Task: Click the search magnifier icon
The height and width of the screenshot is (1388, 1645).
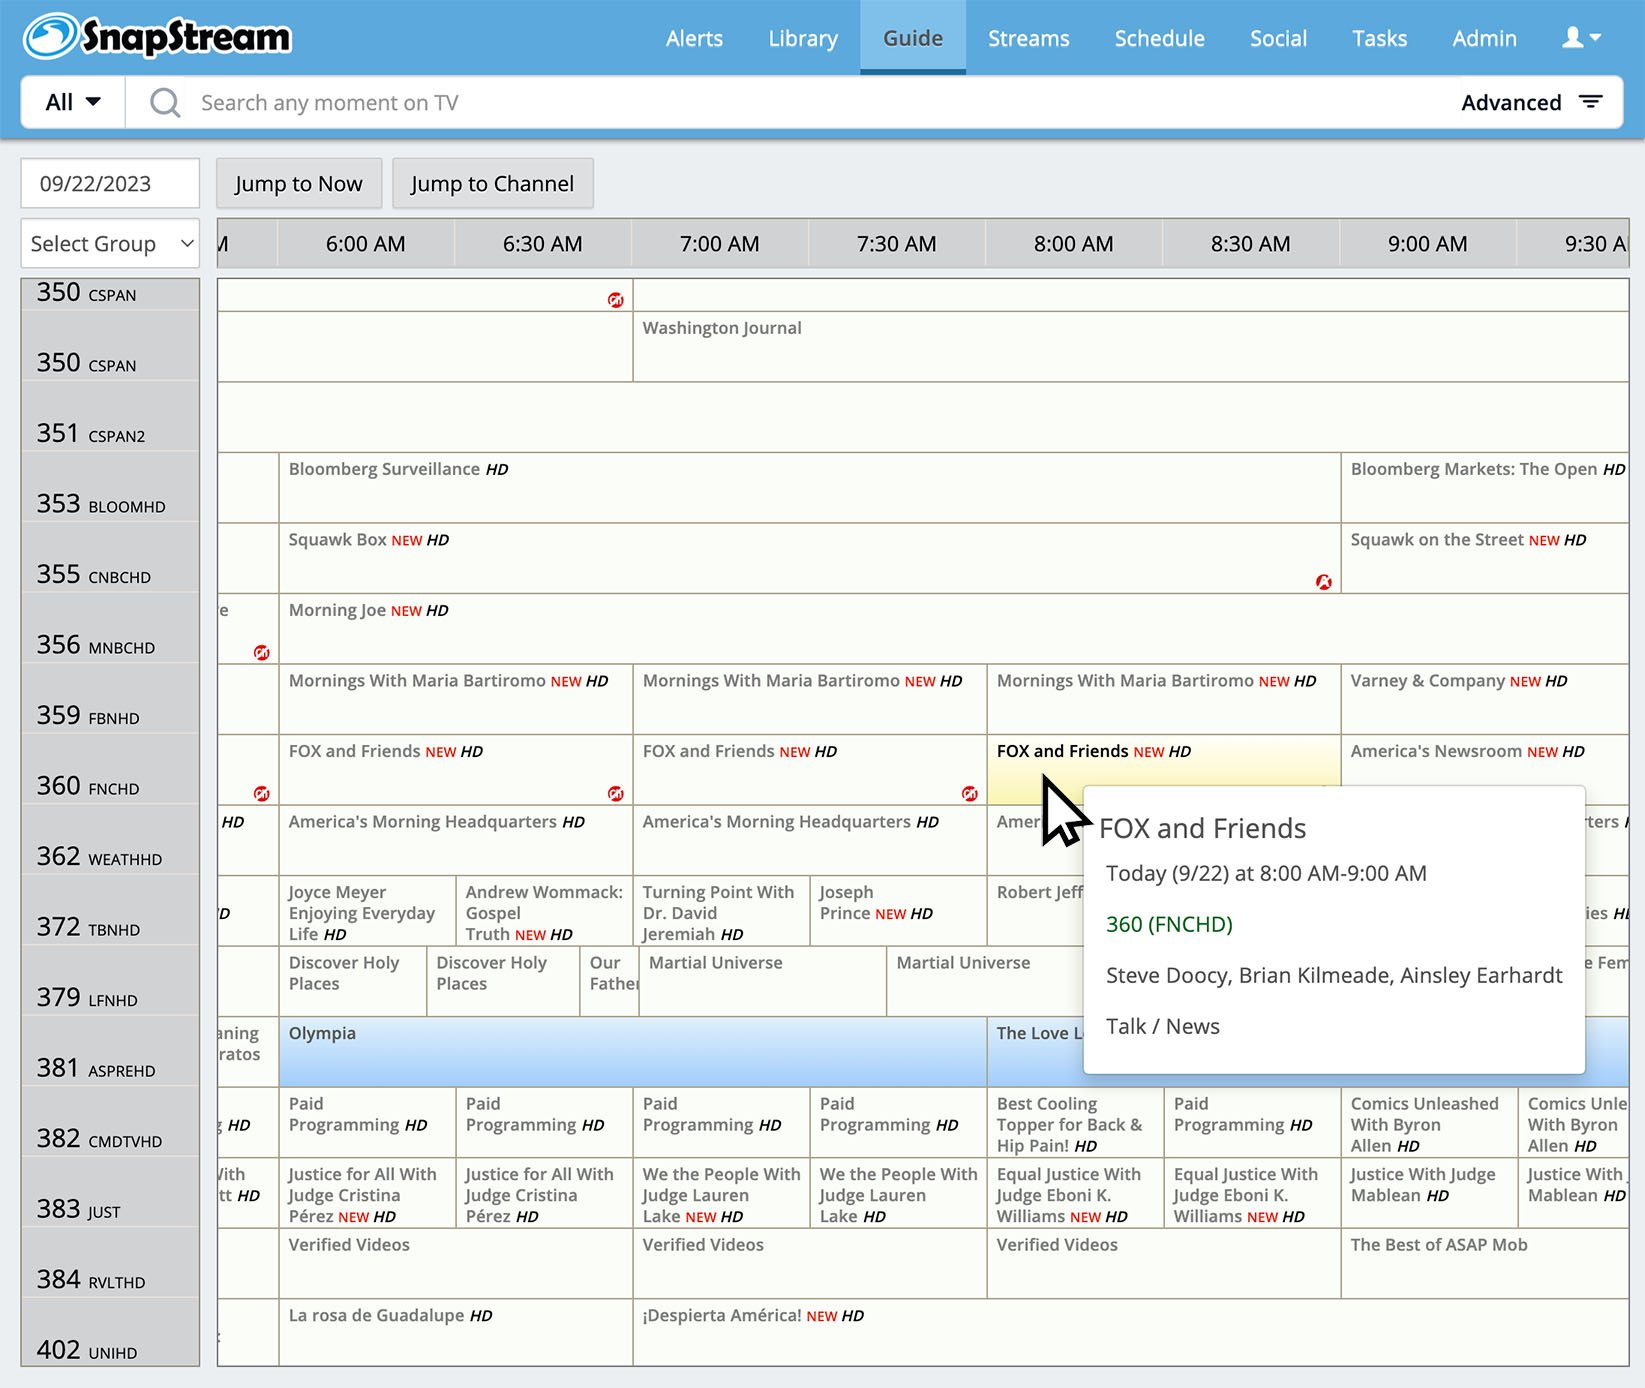Action: [x=165, y=103]
